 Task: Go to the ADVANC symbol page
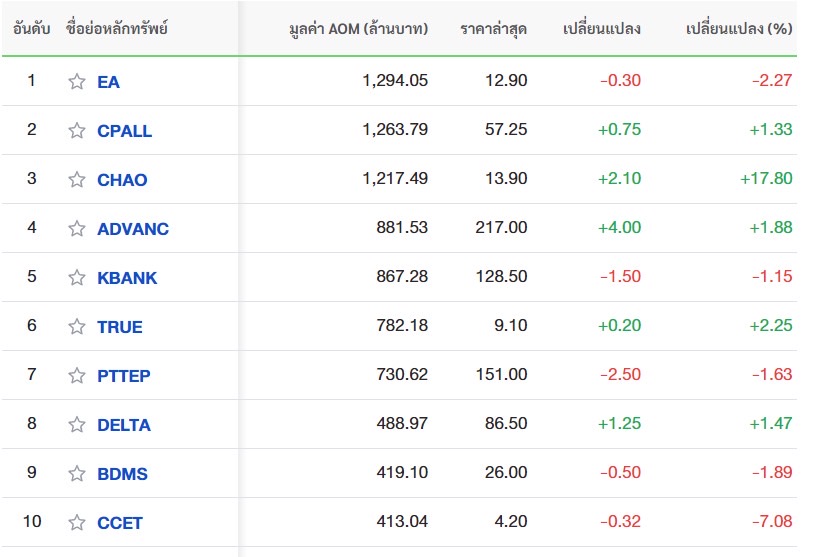click(133, 229)
